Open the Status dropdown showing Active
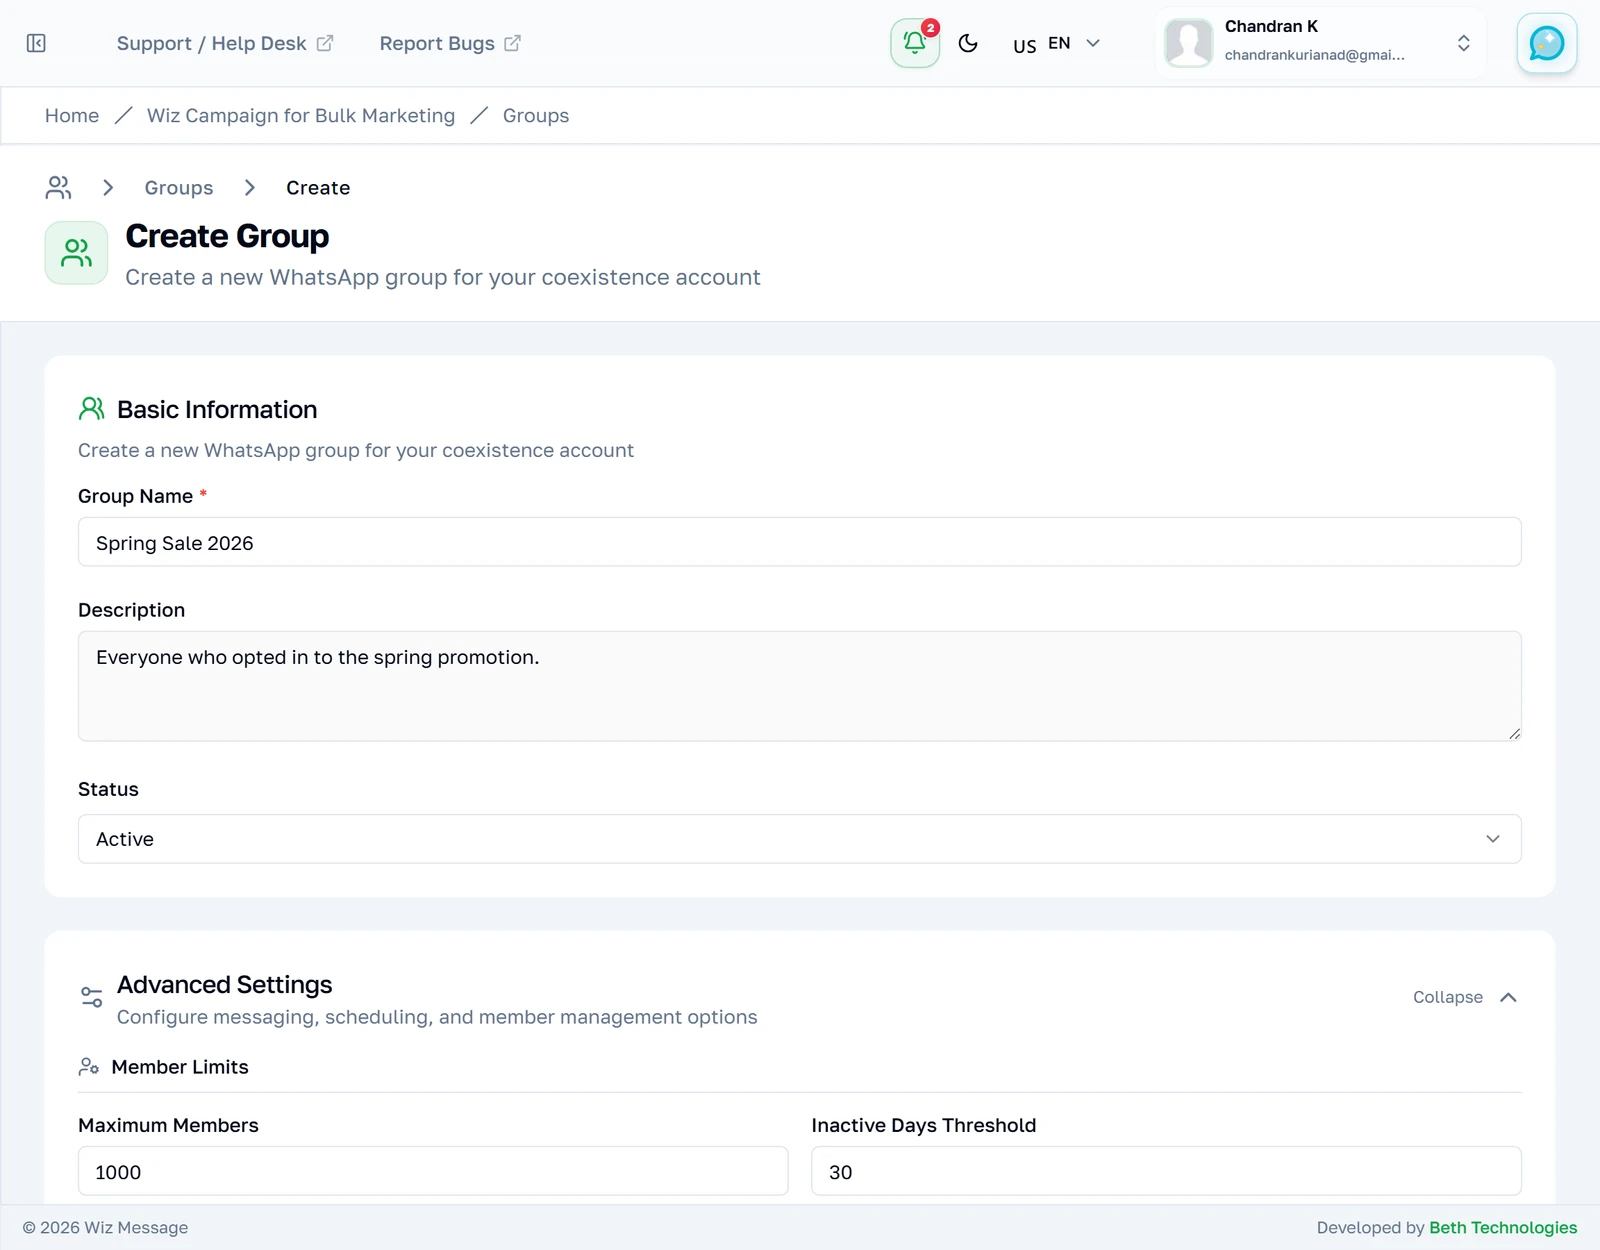Screen dimensions: 1600x1250 (x=800, y=839)
